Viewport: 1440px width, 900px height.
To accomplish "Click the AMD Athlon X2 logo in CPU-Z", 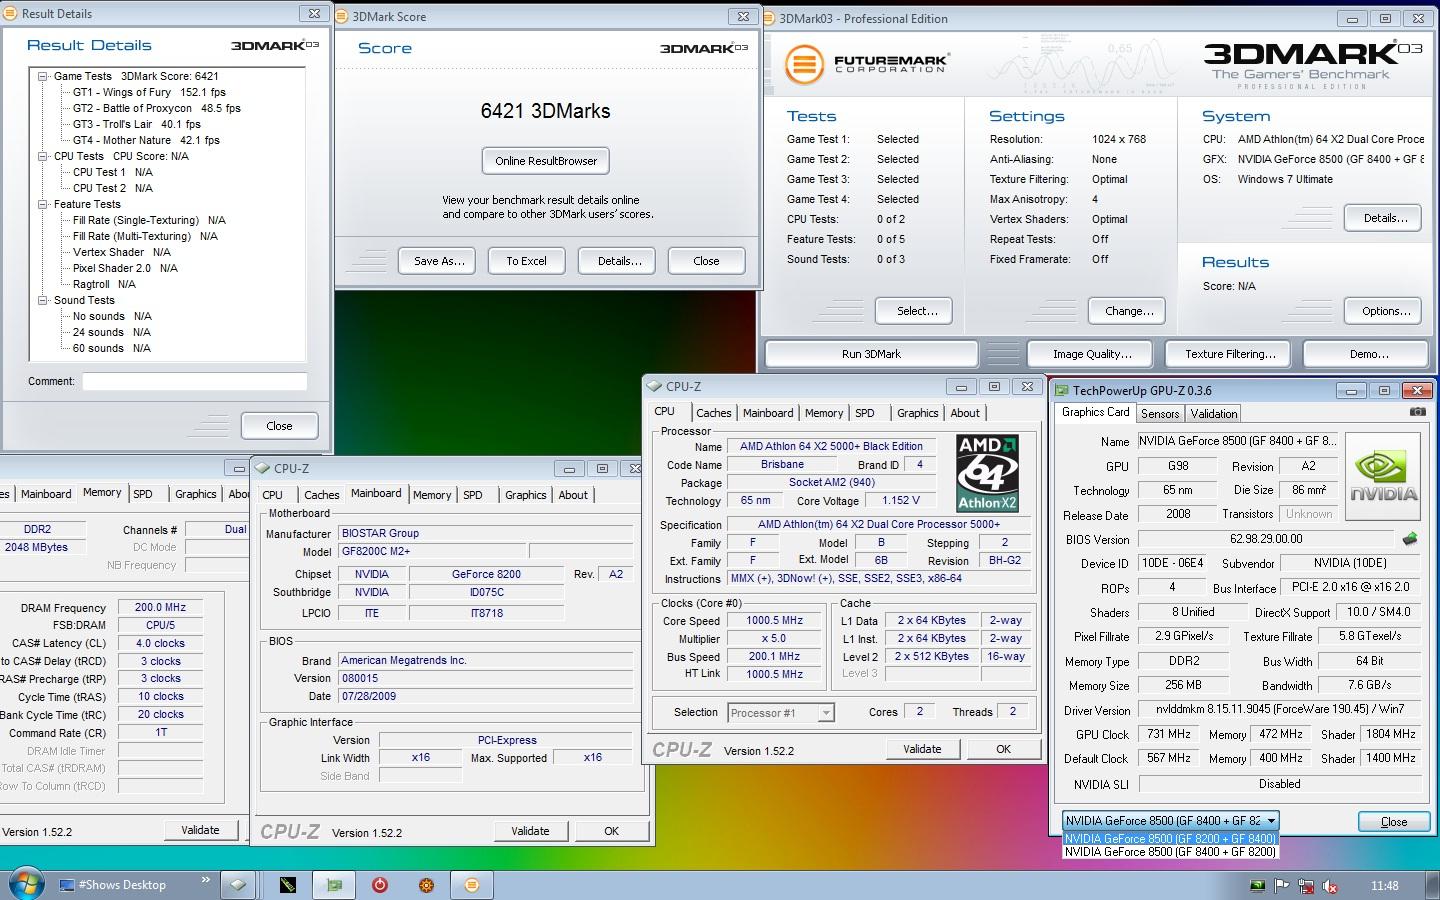I will [x=987, y=473].
